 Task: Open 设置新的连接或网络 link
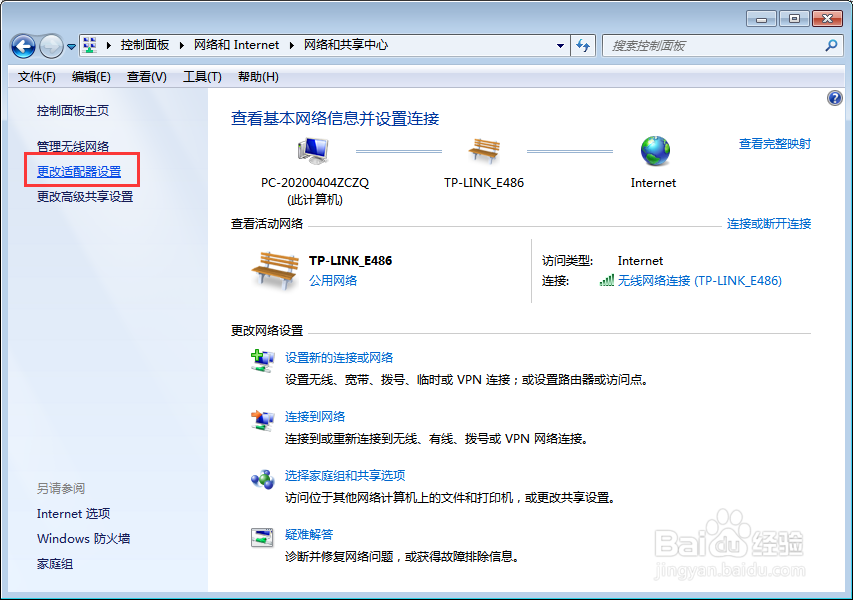(x=339, y=358)
